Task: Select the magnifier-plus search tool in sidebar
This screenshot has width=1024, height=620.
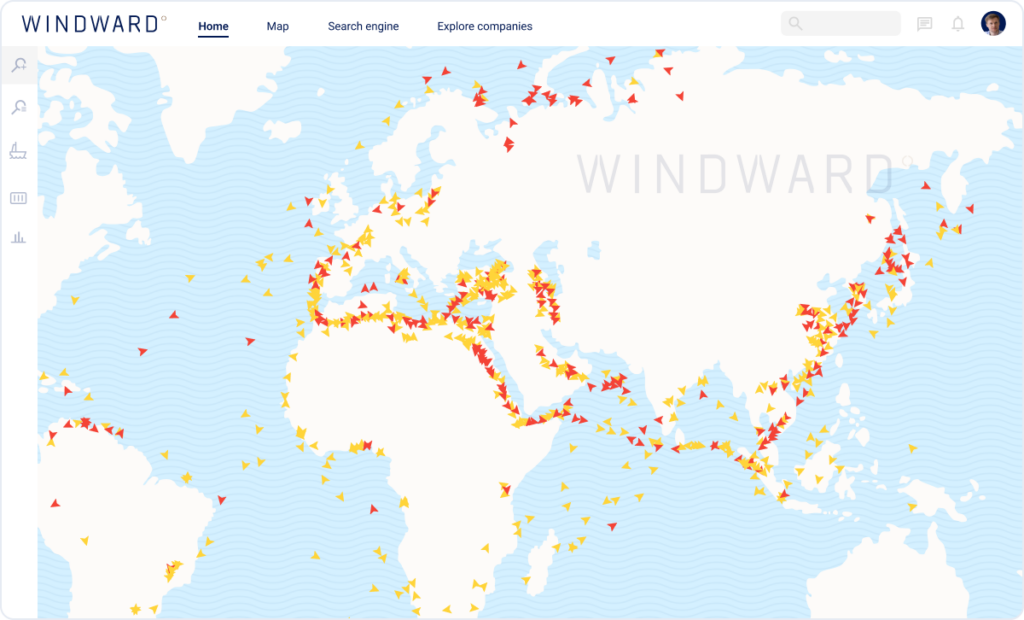Action: click(19, 65)
